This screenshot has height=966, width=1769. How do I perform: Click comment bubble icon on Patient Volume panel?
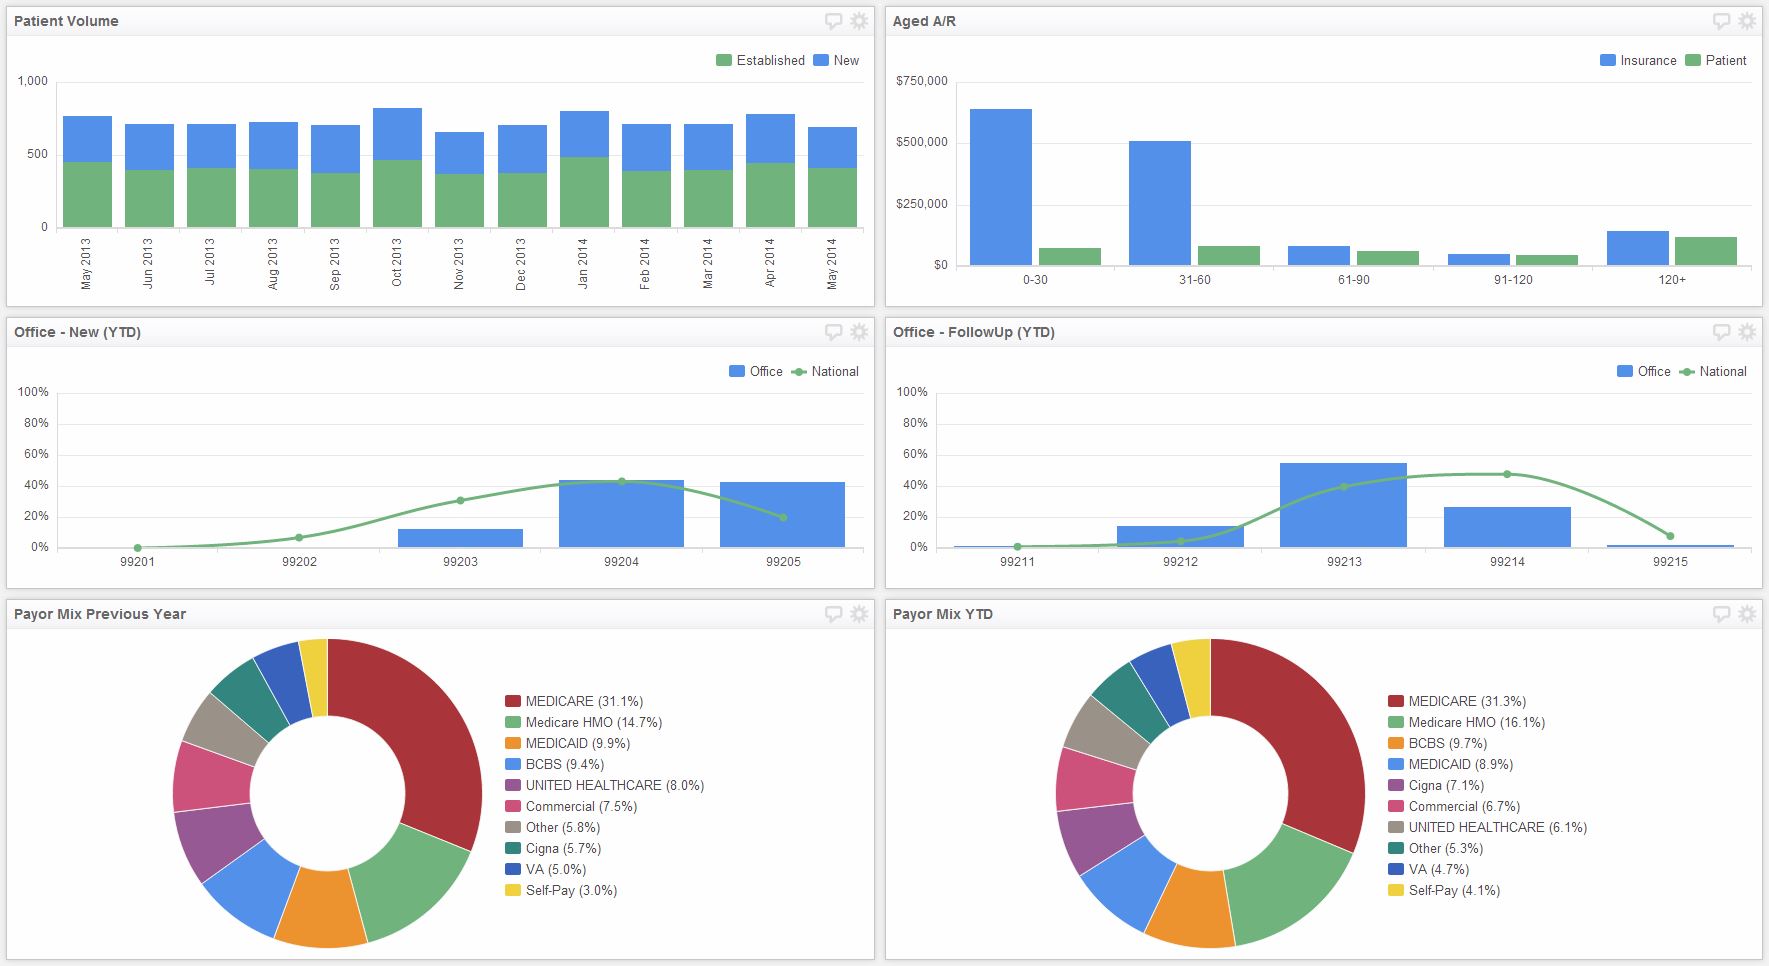point(832,20)
